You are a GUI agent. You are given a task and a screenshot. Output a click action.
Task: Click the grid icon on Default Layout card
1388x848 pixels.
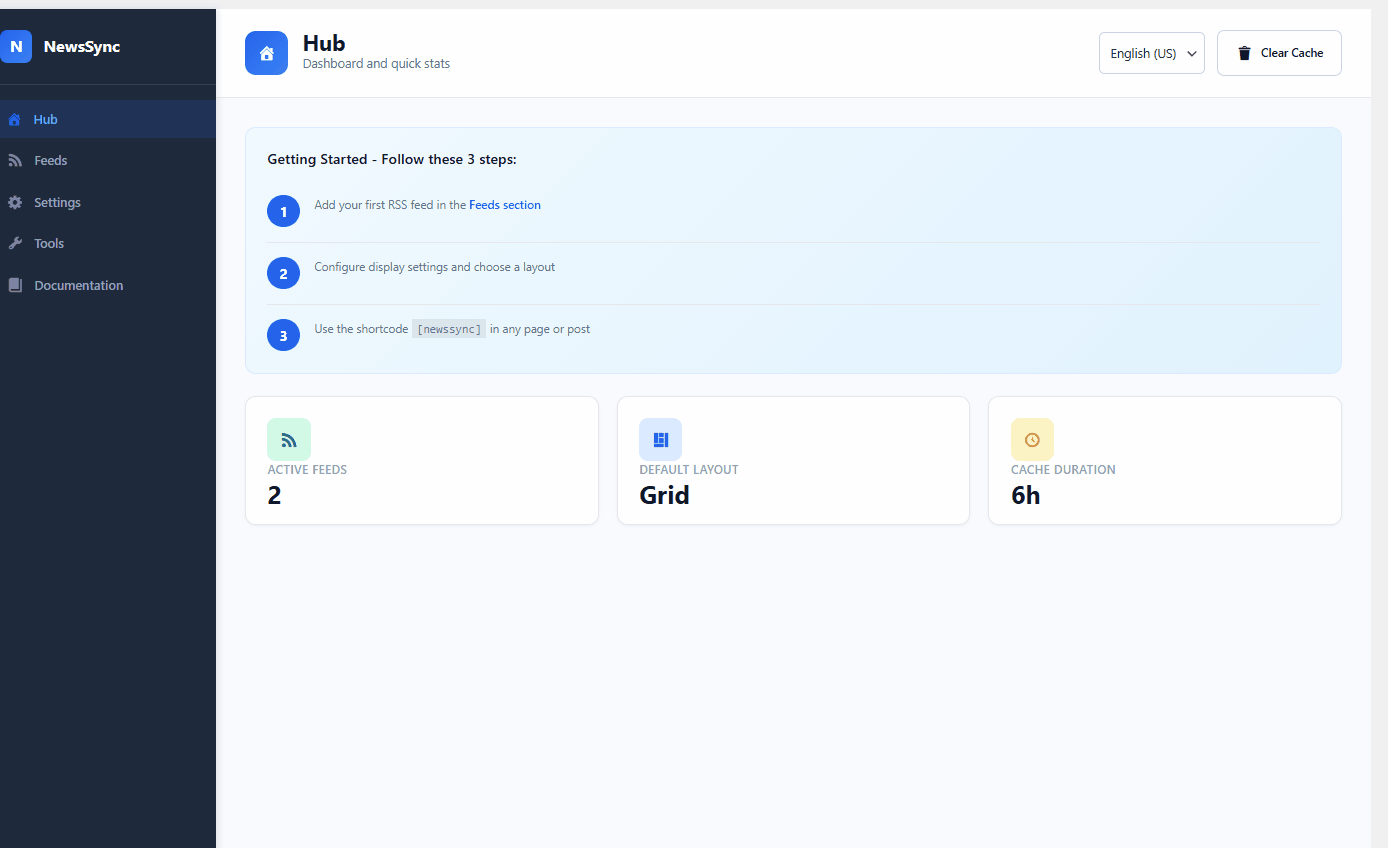click(x=661, y=440)
